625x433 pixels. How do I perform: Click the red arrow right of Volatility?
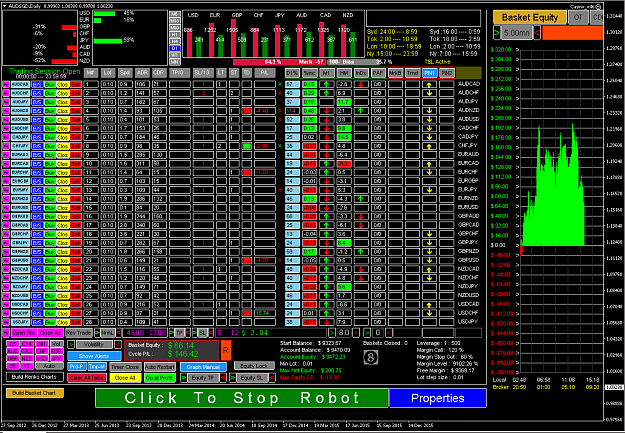click(118, 344)
